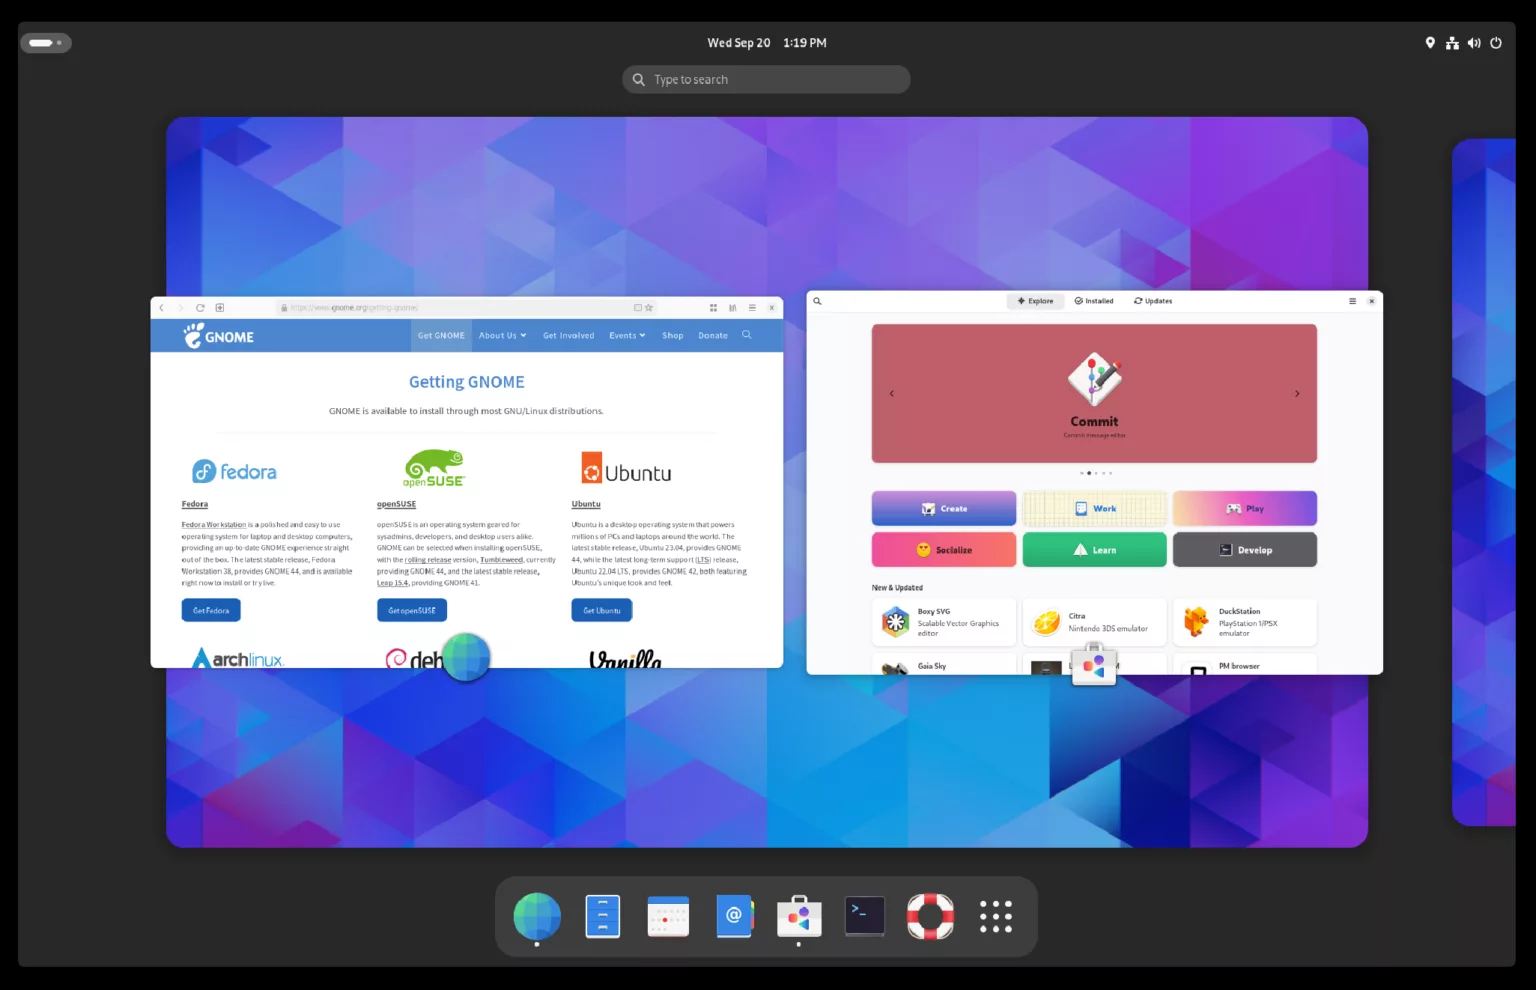Screen dimensions: 1536x990
Task: Open the Work category
Action: click(x=1094, y=508)
